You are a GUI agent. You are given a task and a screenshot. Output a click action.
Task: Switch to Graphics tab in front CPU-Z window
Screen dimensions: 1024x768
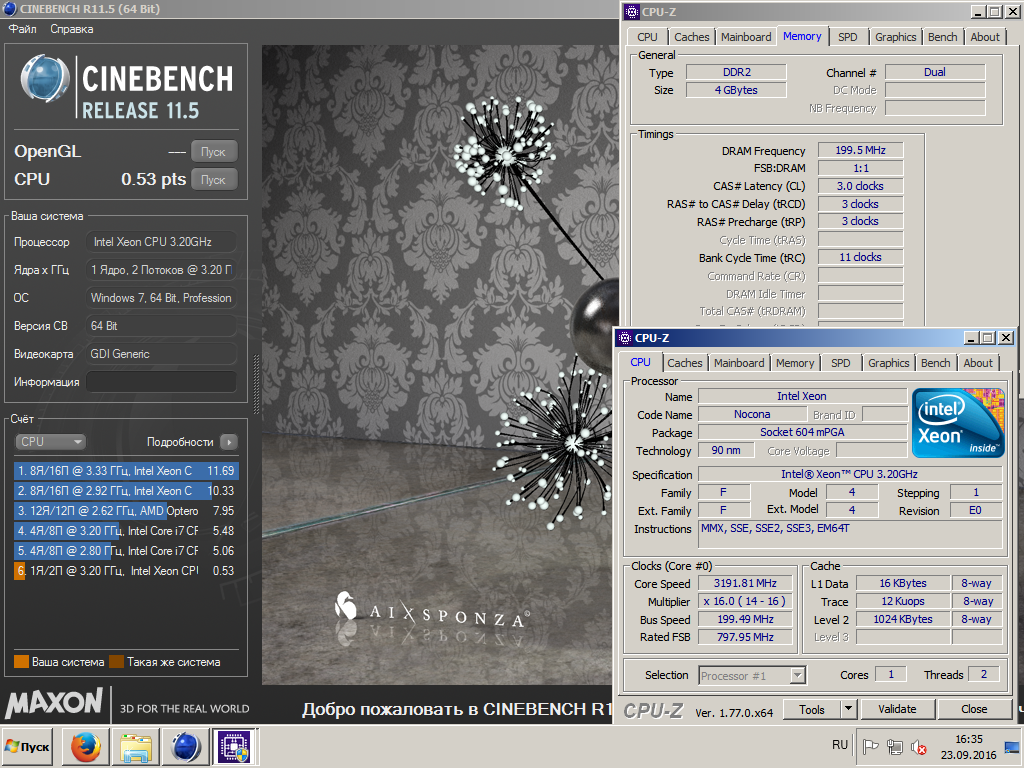(888, 363)
